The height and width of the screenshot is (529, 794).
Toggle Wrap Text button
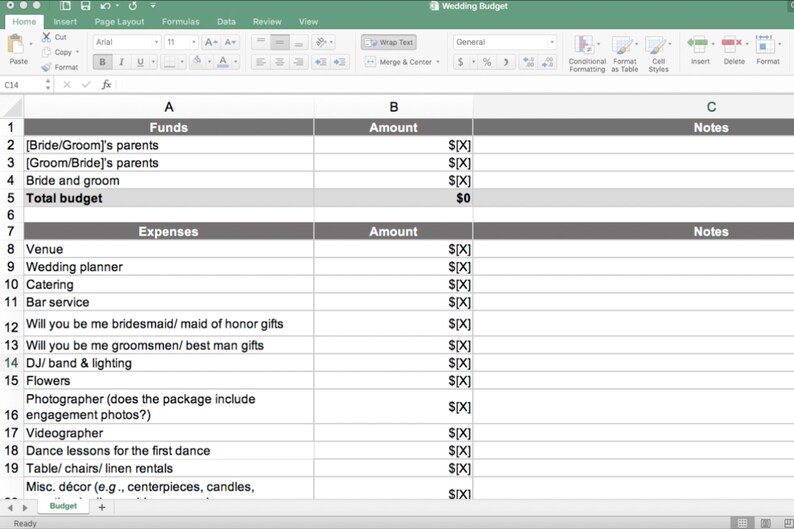389,43
